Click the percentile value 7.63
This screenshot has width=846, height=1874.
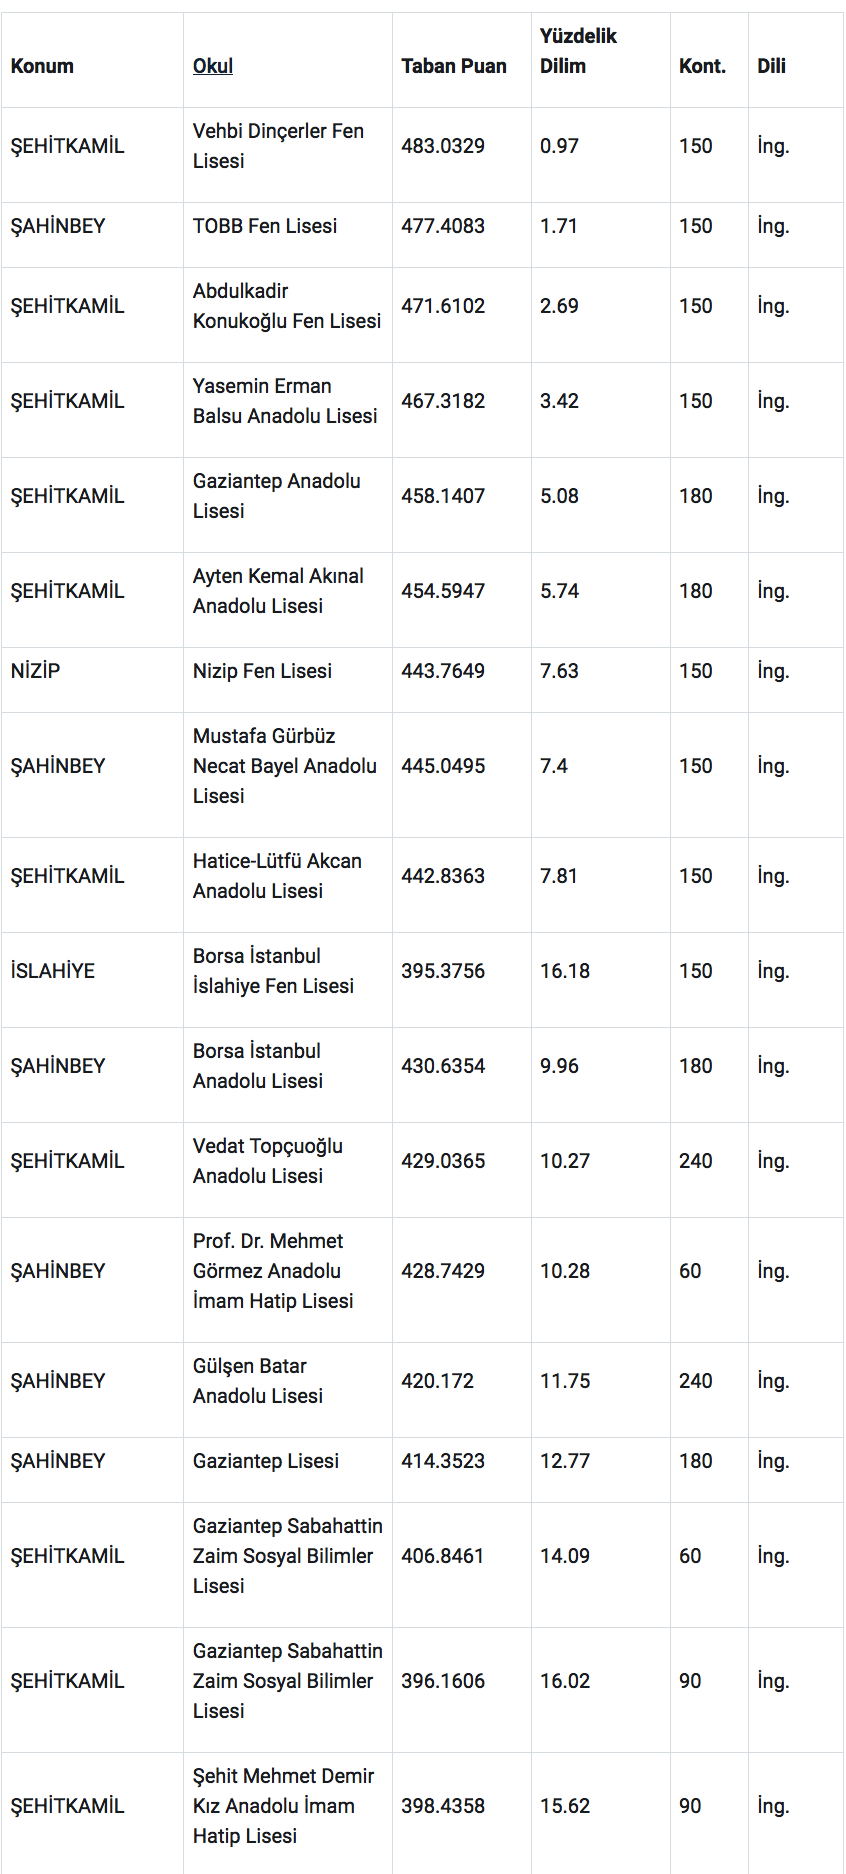pyautogui.click(x=559, y=671)
